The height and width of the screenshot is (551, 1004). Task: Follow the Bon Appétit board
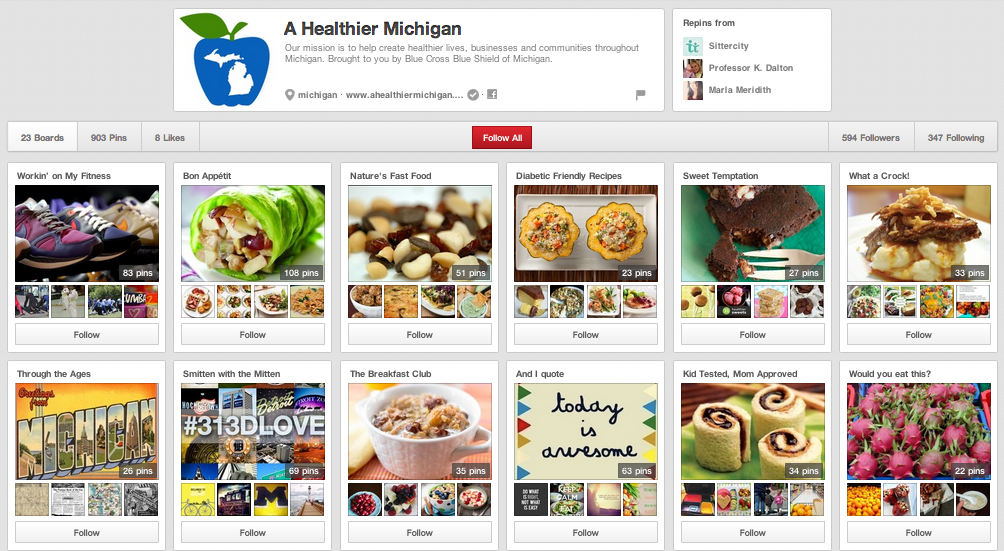pyautogui.click(x=253, y=335)
